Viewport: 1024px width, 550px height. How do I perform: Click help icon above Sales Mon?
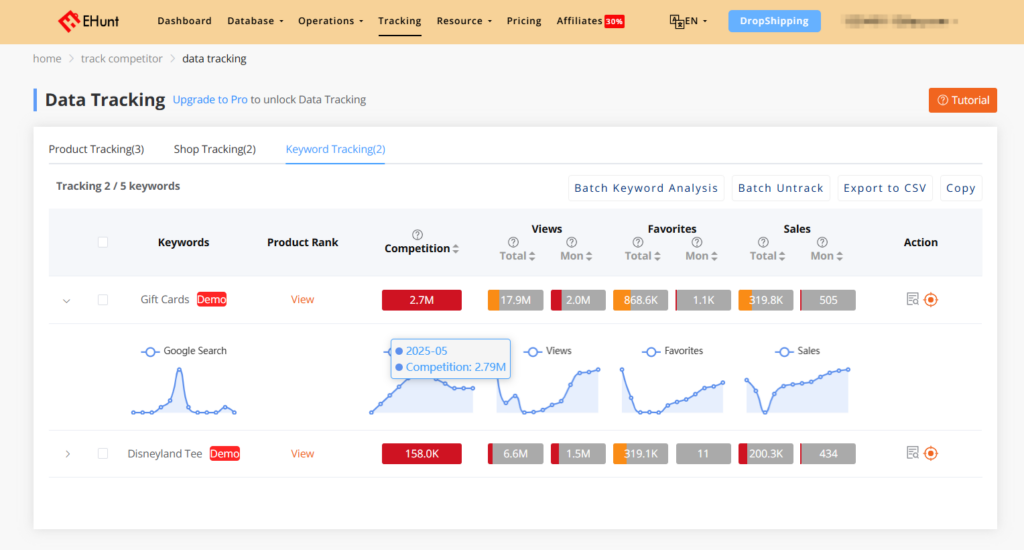pos(822,242)
